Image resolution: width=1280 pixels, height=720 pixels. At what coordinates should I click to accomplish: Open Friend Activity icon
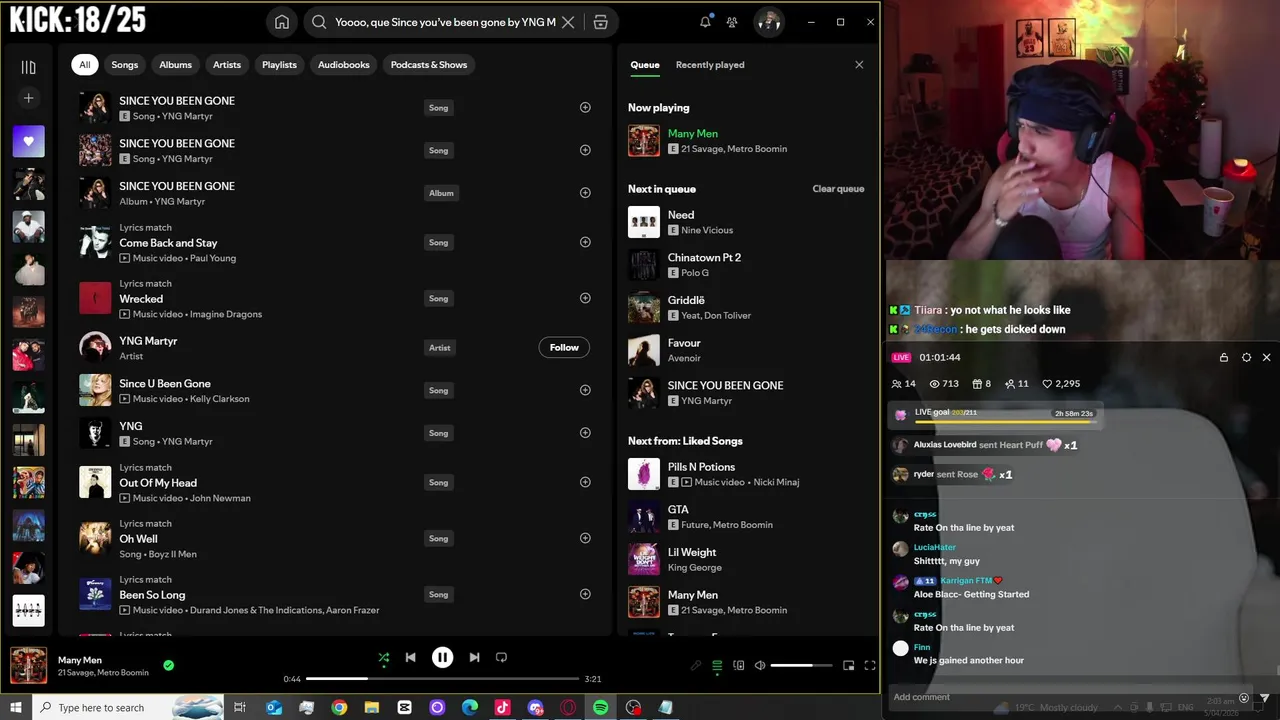[x=732, y=22]
